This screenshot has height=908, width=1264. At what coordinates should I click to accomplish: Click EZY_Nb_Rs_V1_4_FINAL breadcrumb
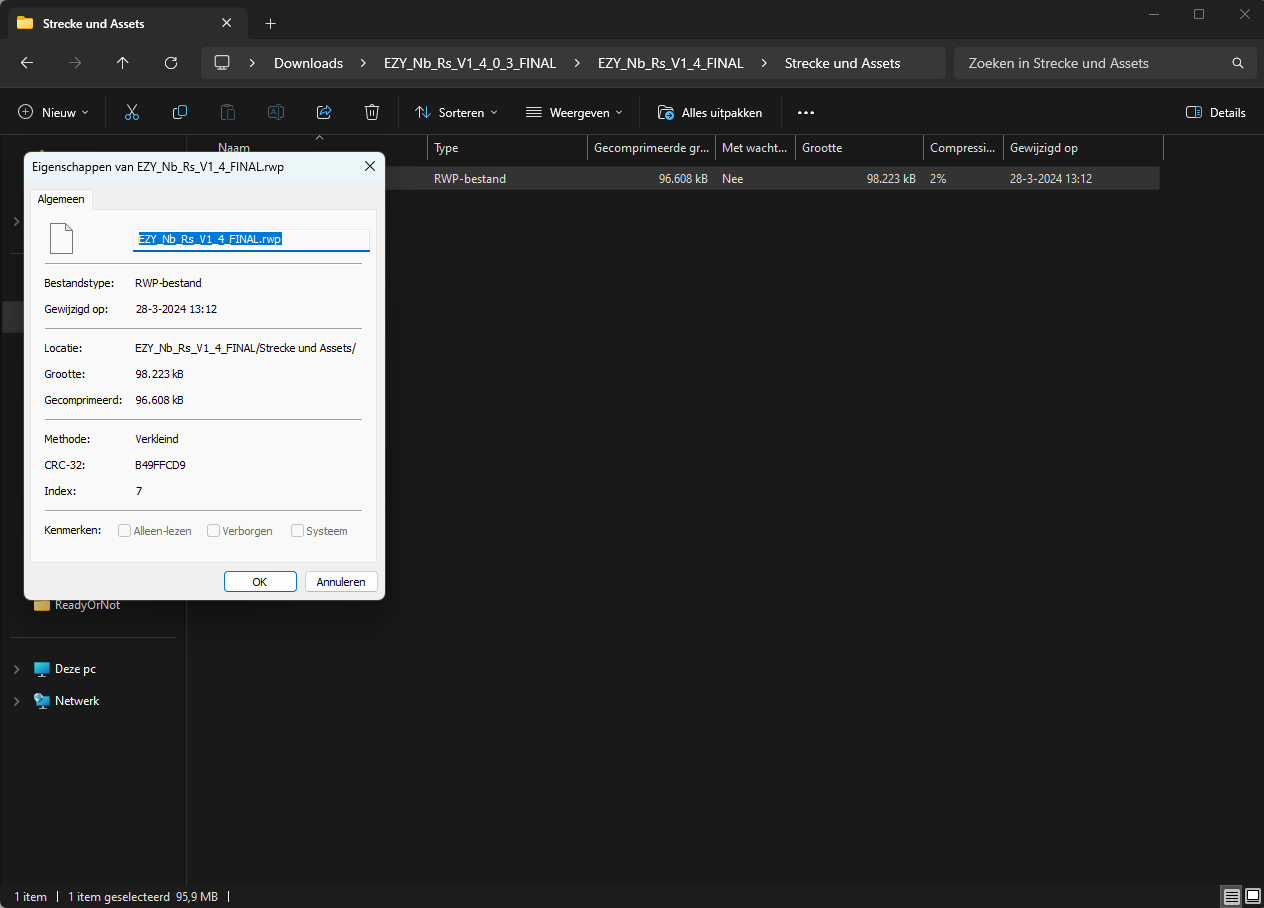(671, 63)
